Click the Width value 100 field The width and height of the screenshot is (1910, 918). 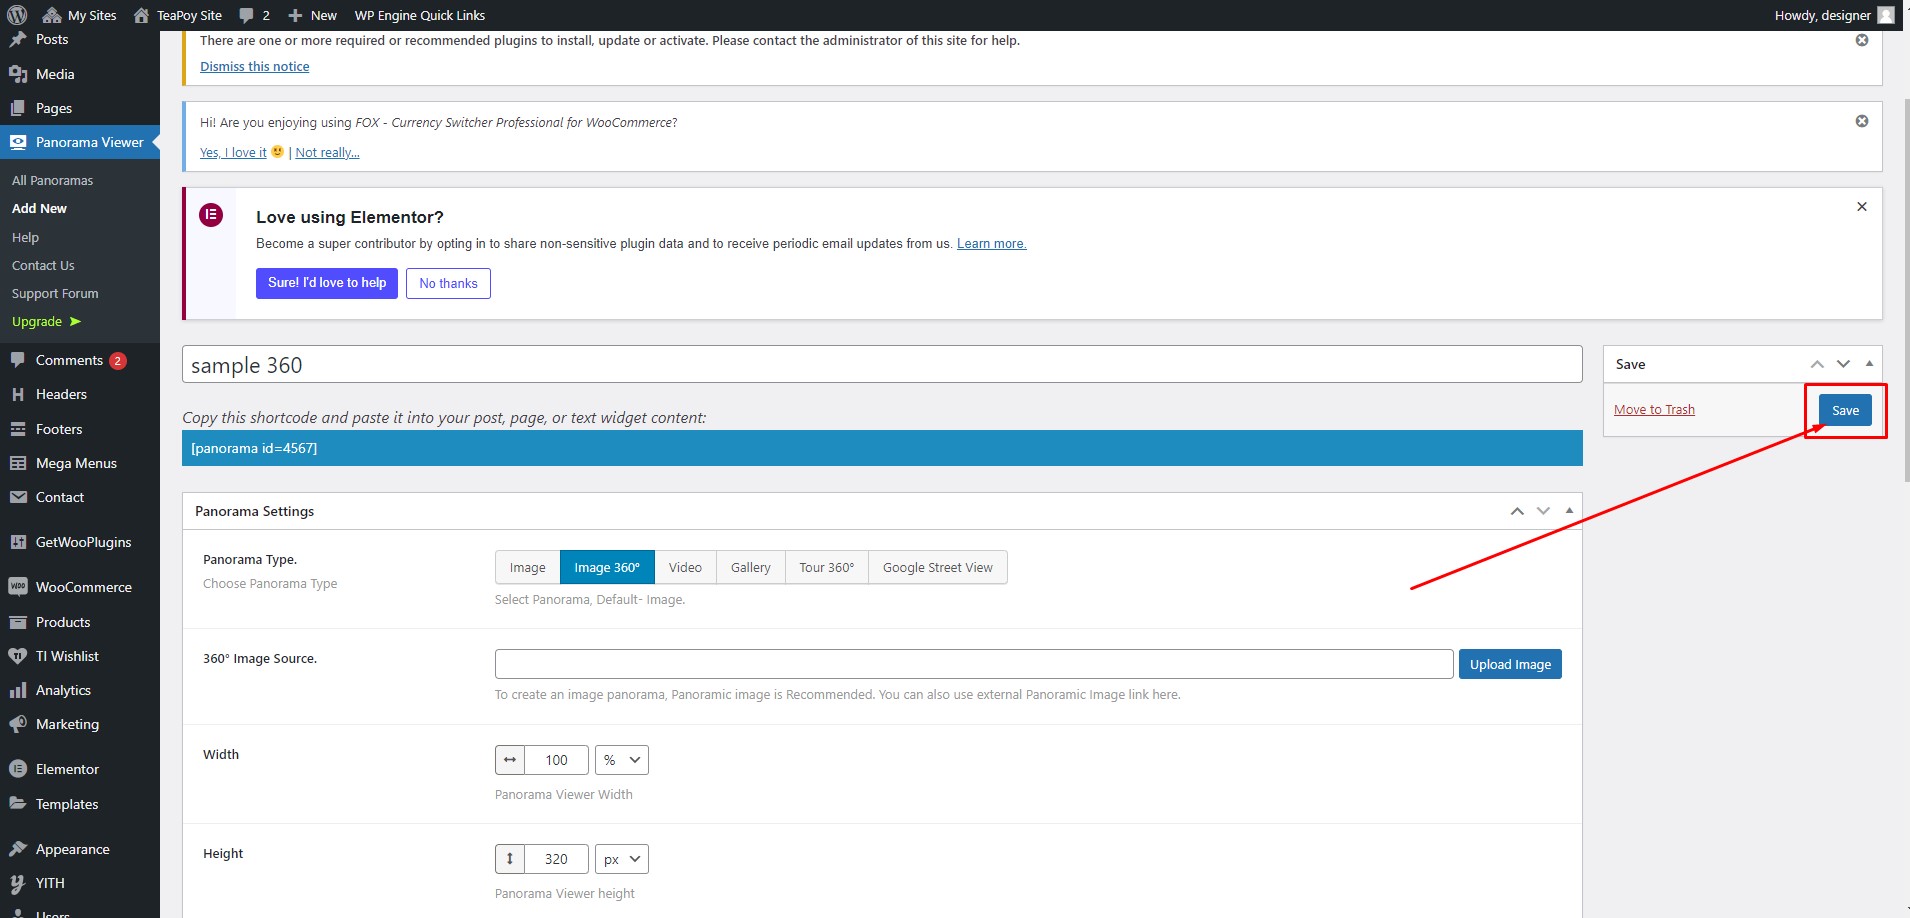point(556,760)
